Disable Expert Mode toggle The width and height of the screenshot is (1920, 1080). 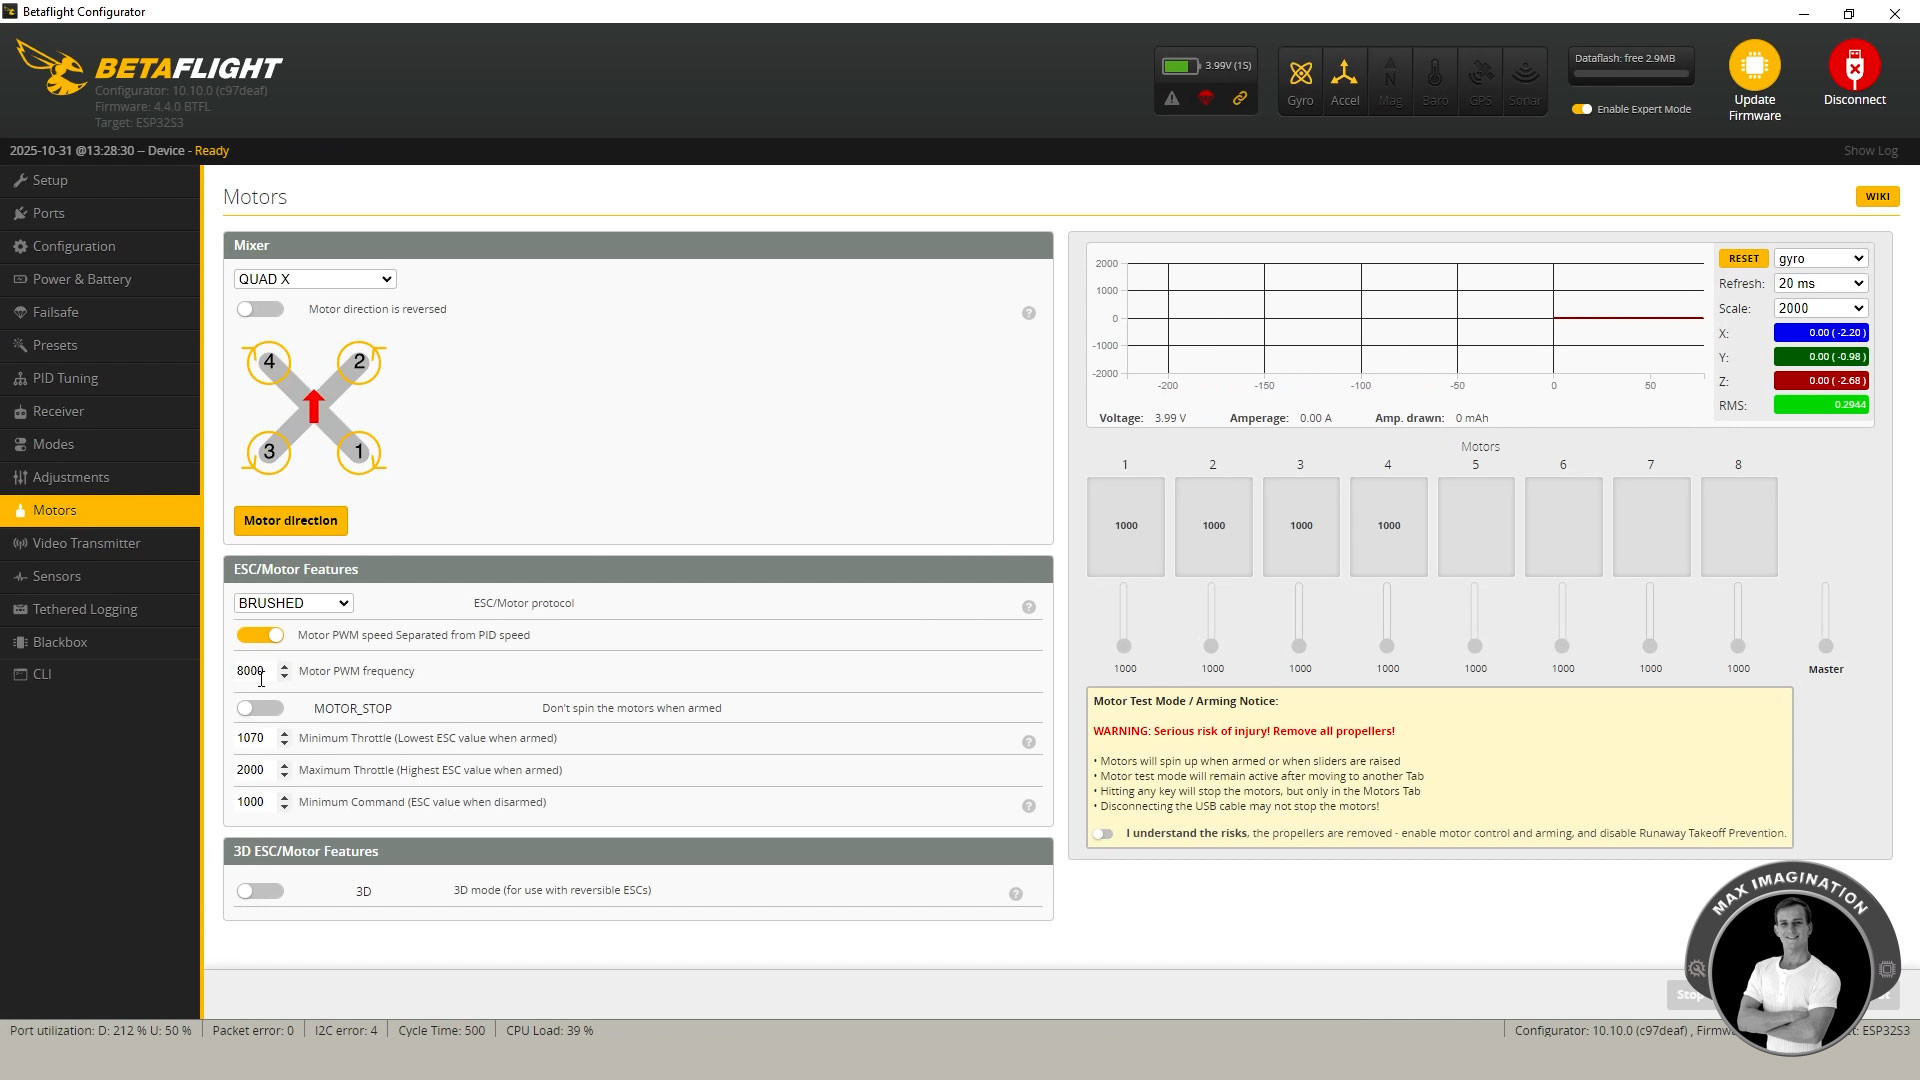[x=1582, y=109]
